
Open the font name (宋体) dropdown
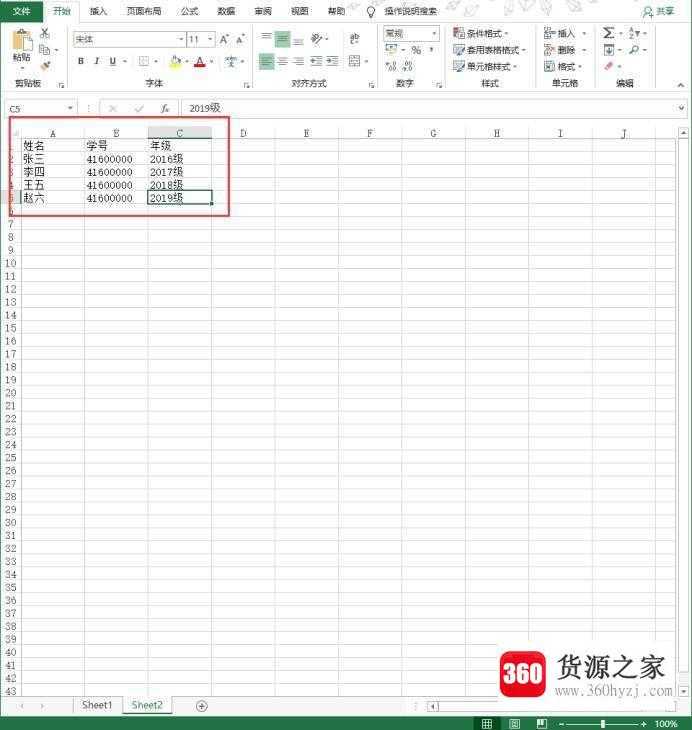[181, 40]
